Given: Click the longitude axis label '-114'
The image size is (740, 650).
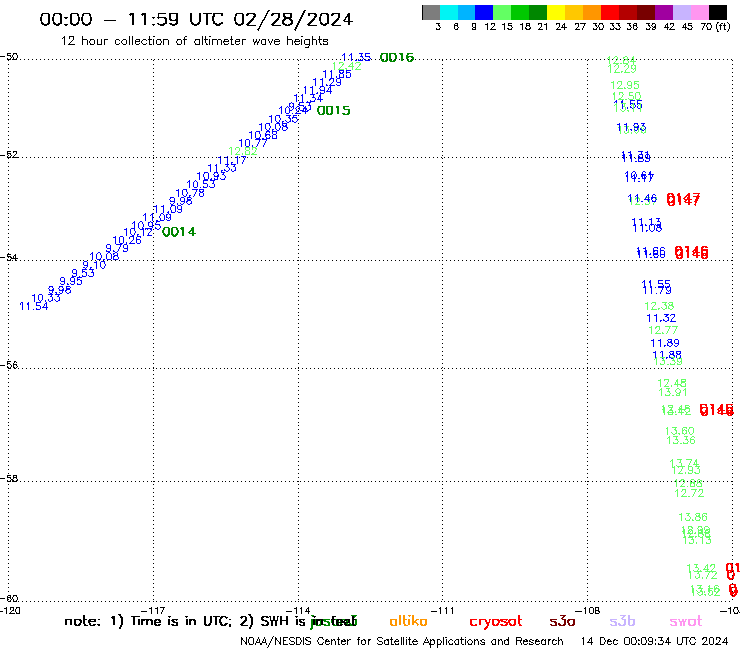Looking at the screenshot, I should tap(298, 611).
